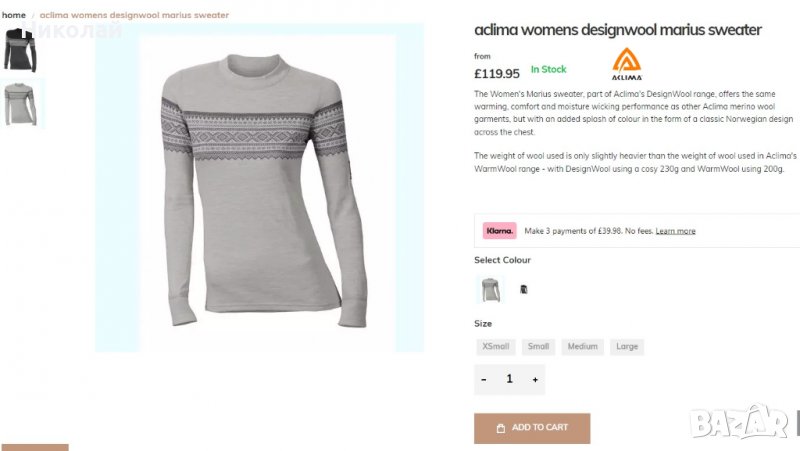The image size is (800, 451).
Task: Click the Aclima brand logo
Action: click(x=627, y=64)
